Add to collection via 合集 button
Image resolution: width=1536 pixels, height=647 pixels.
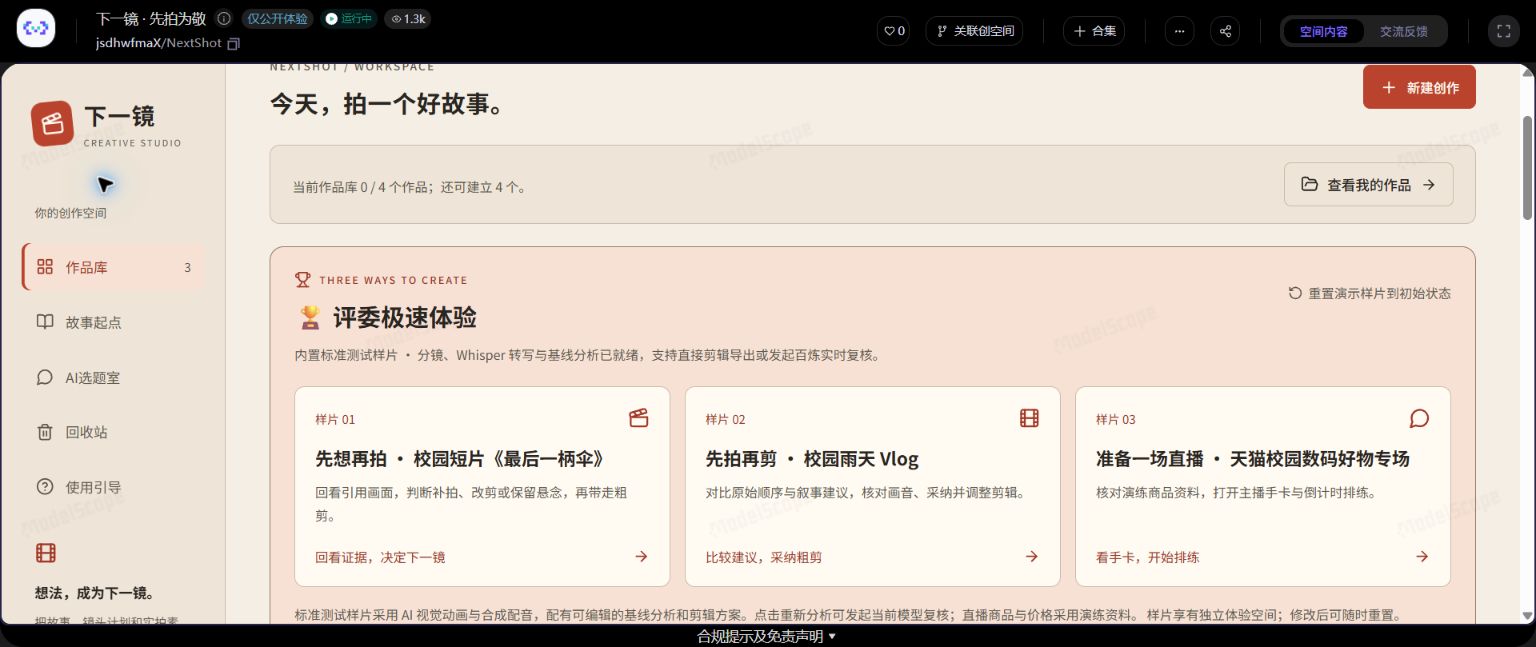pyautogui.click(x=1094, y=31)
